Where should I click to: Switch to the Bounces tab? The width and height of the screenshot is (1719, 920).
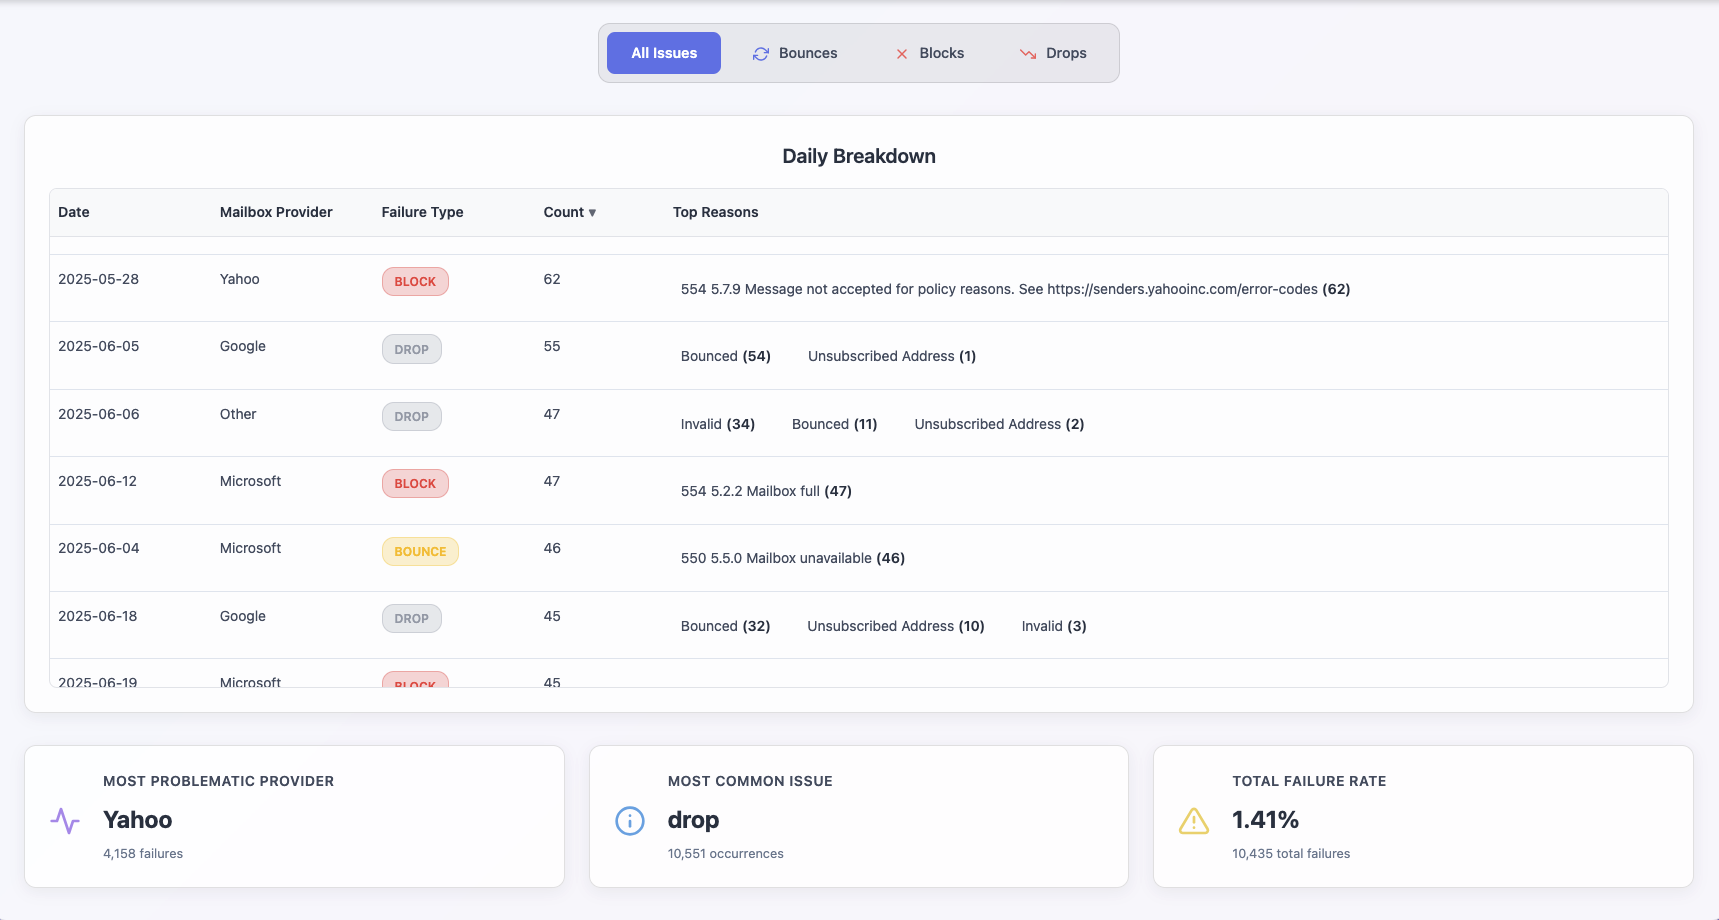pos(795,53)
